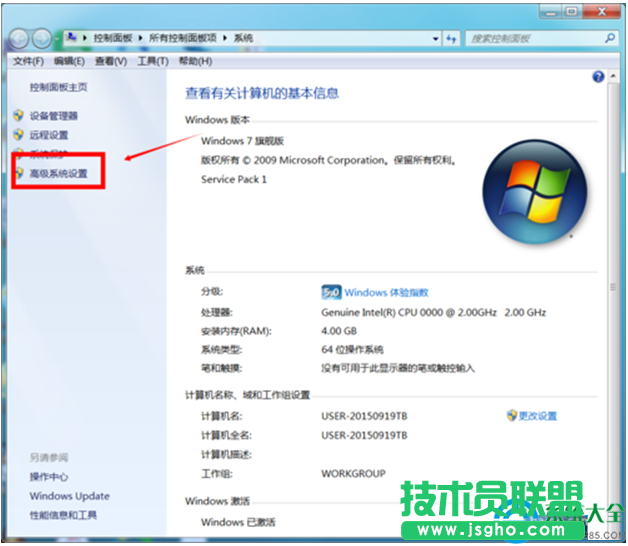The height and width of the screenshot is (546, 628).
Task: Click the 5.0 experience index score badge
Action: [331, 292]
